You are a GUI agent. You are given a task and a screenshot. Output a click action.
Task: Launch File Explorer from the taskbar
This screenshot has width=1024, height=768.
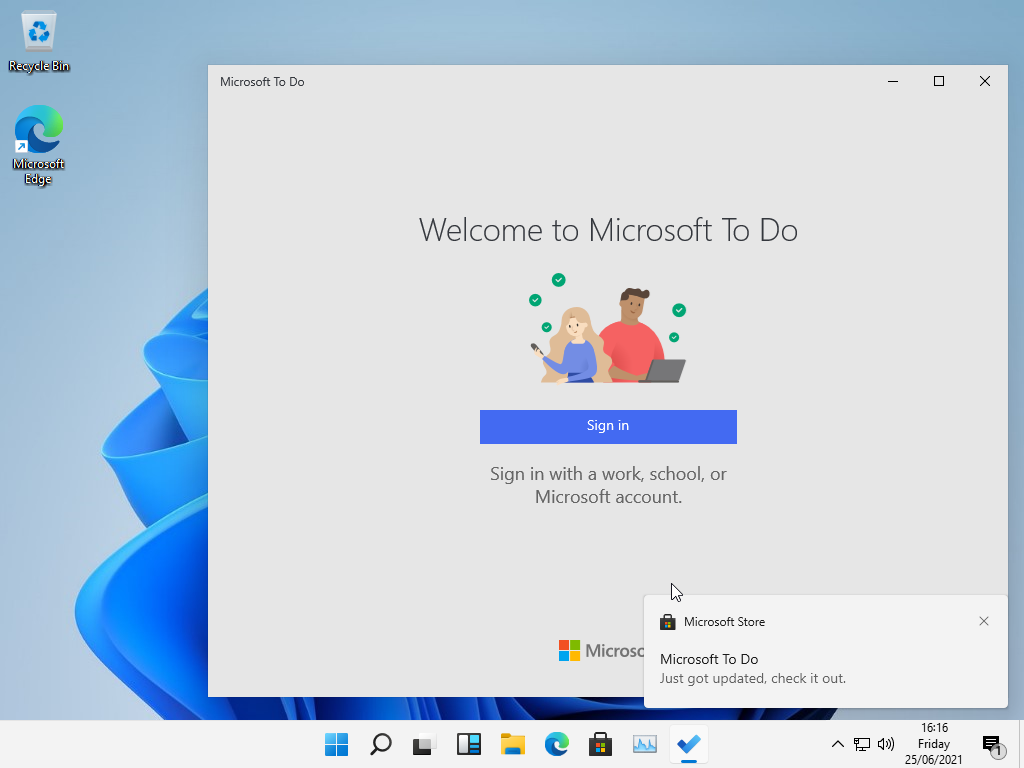coord(513,744)
